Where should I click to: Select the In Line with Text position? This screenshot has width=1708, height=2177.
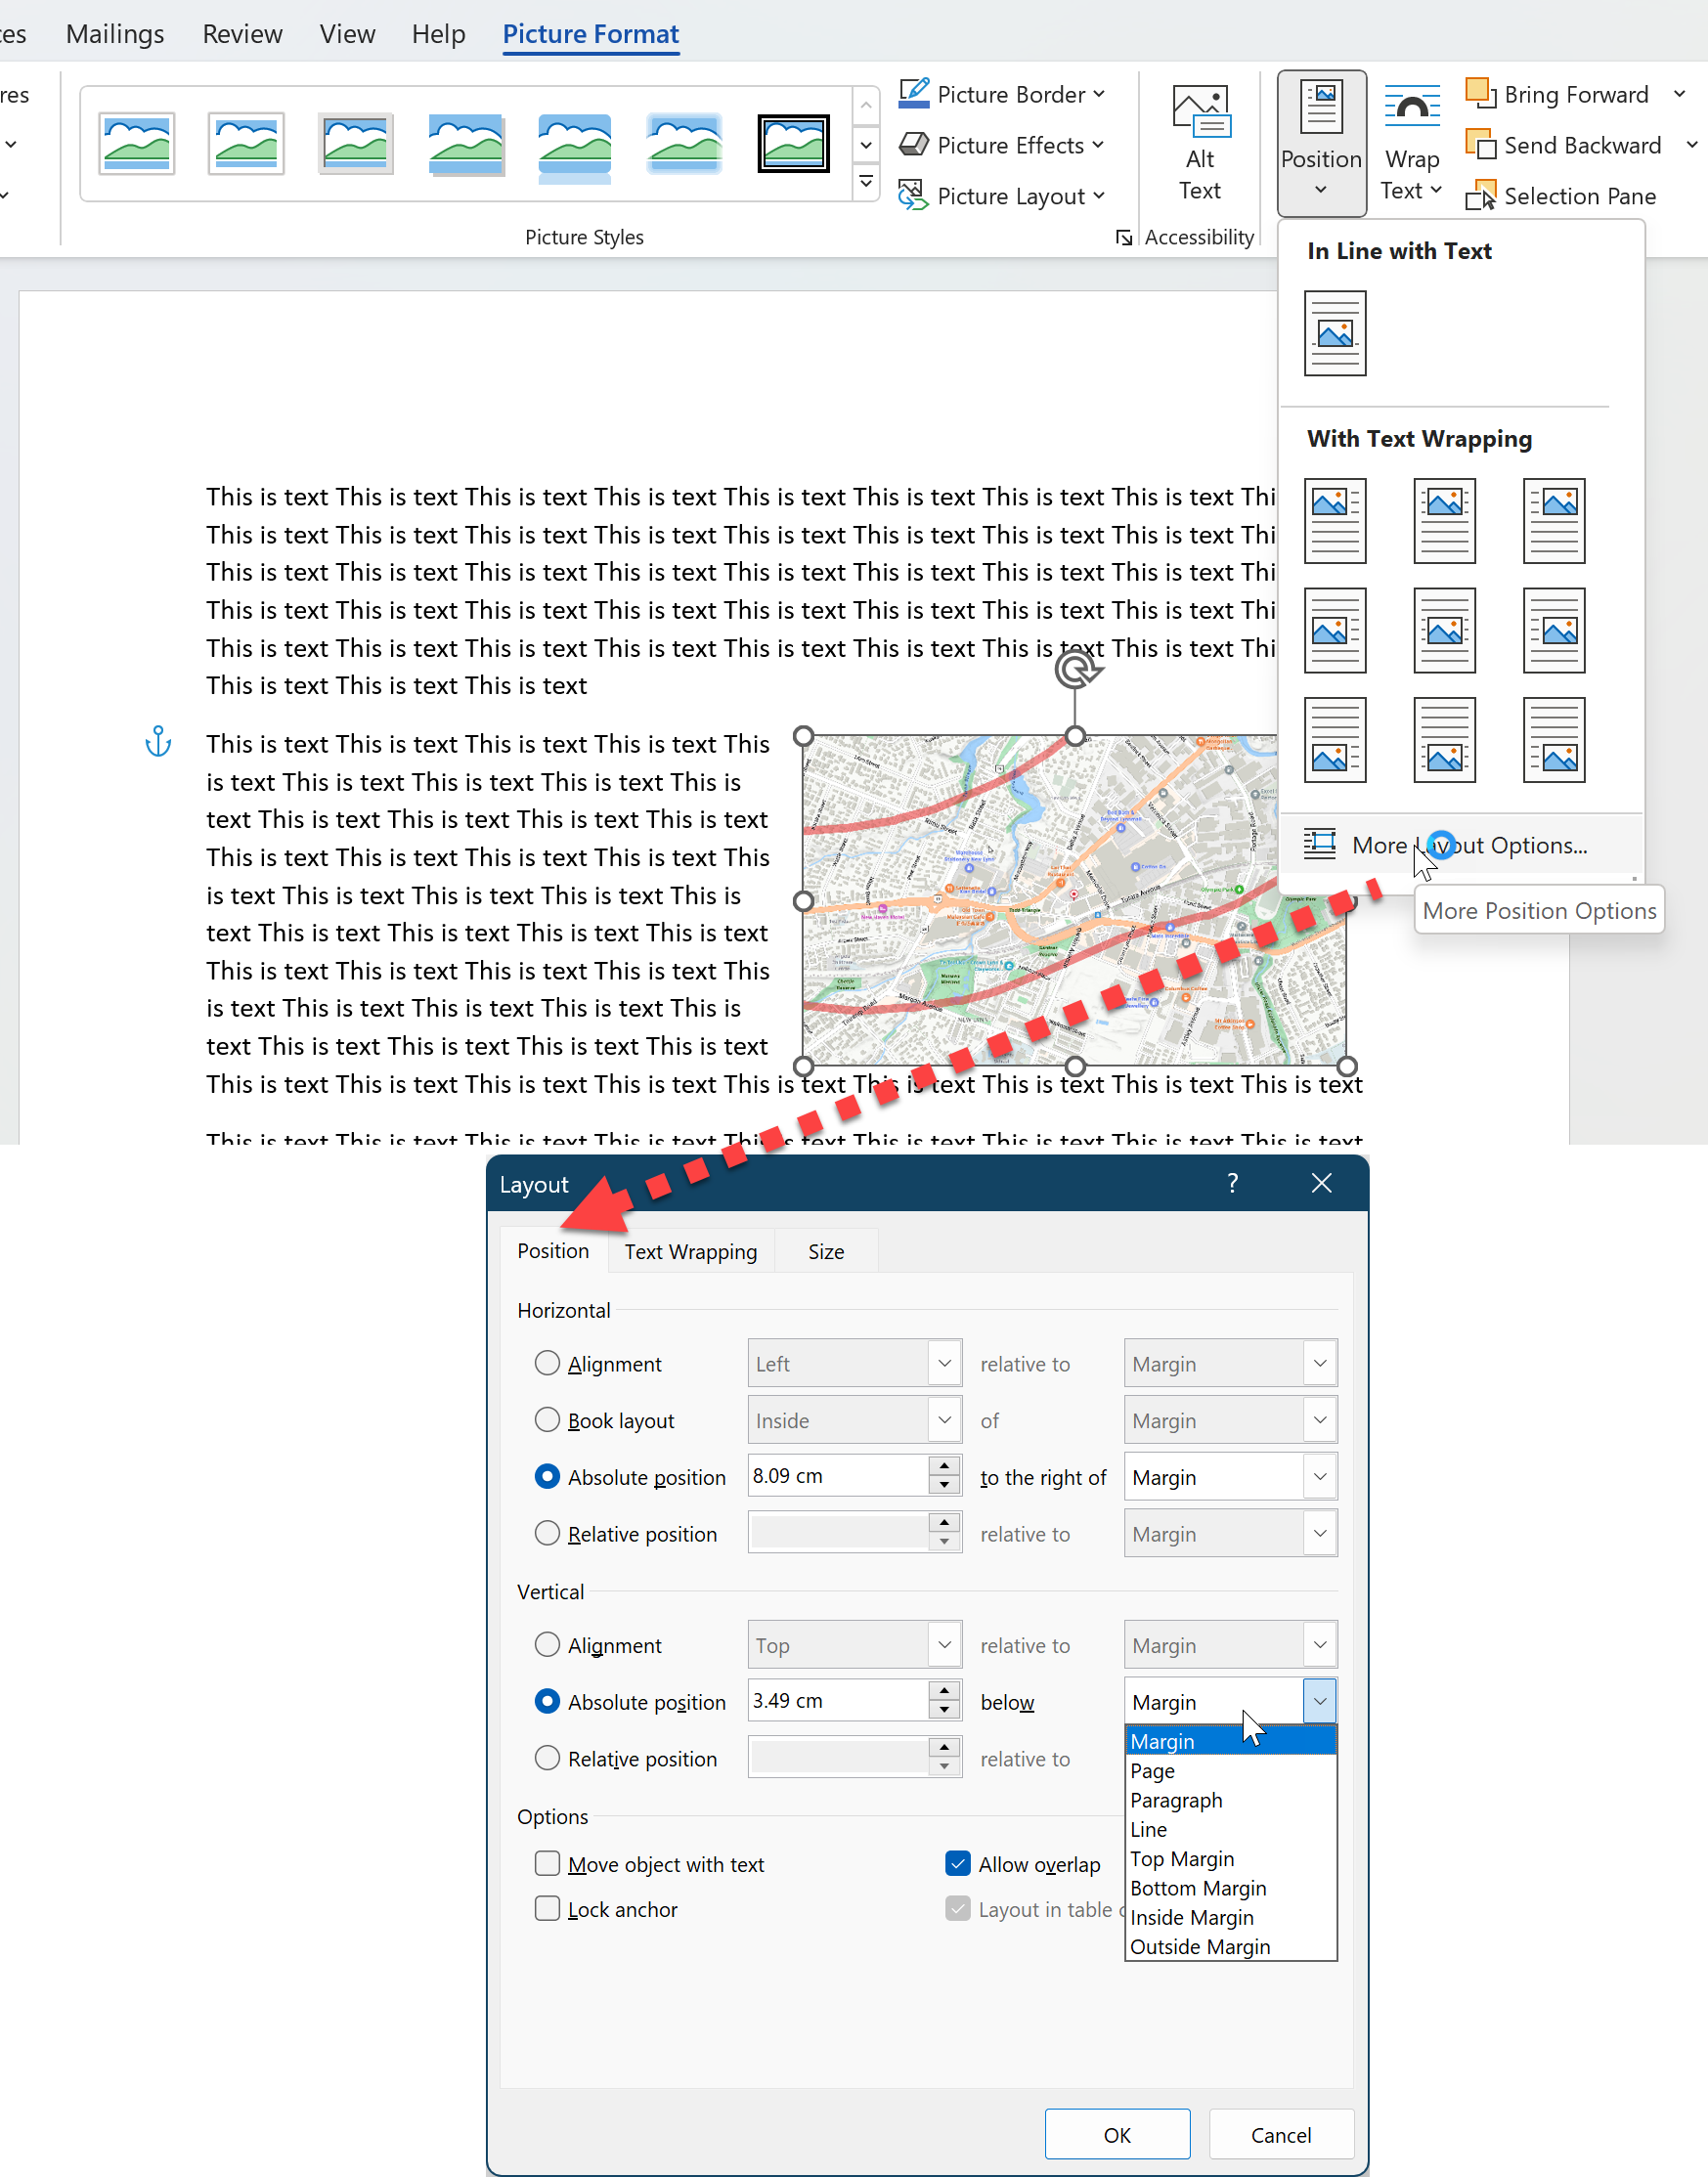click(x=1334, y=333)
